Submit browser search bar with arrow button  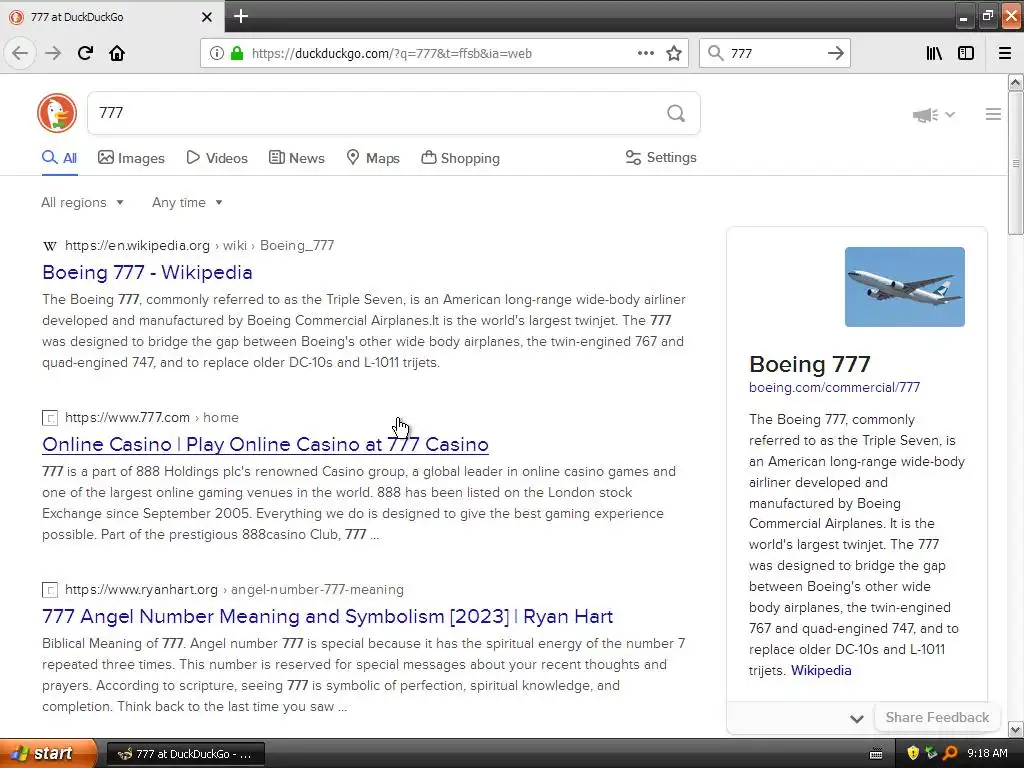click(x=835, y=53)
